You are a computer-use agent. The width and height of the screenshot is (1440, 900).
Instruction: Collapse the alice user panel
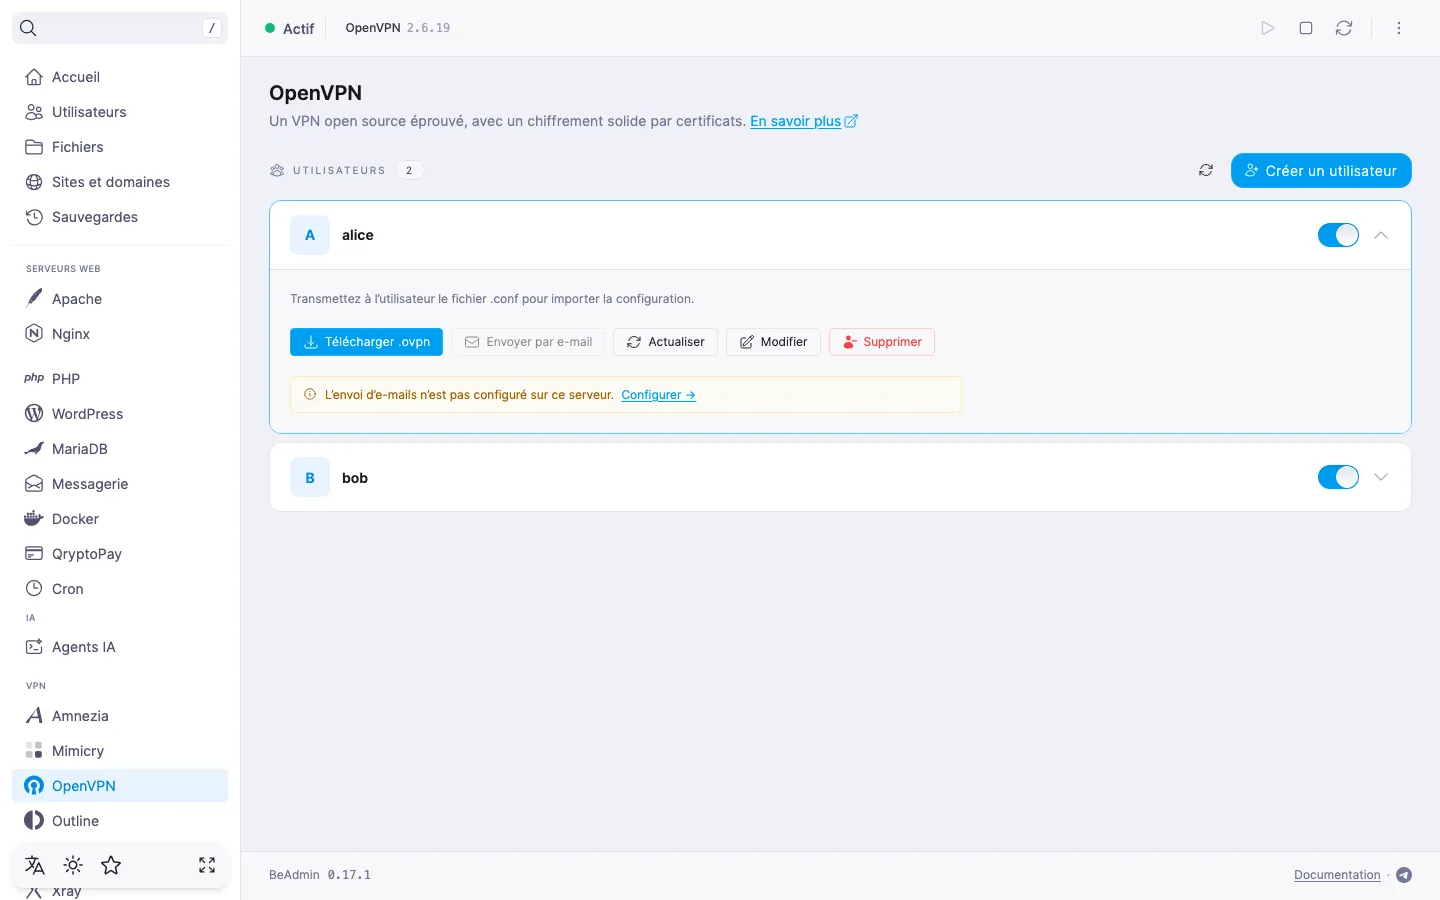(1381, 235)
